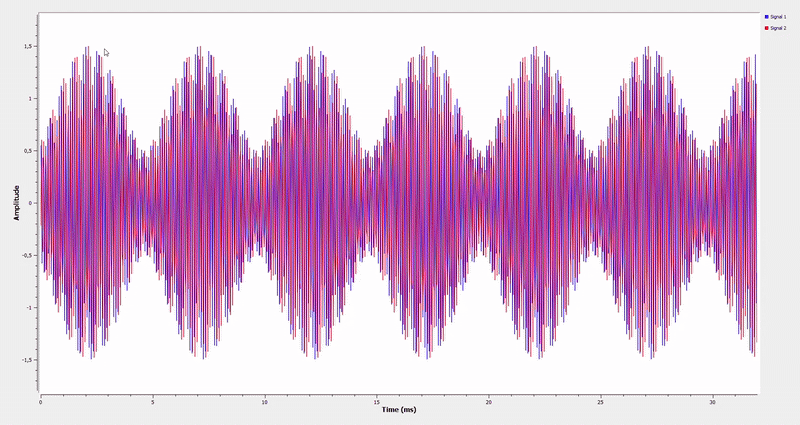Click the 10 ms tick label
Image resolution: width=800 pixels, height=425 pixels.
click(x=264, y=401)
